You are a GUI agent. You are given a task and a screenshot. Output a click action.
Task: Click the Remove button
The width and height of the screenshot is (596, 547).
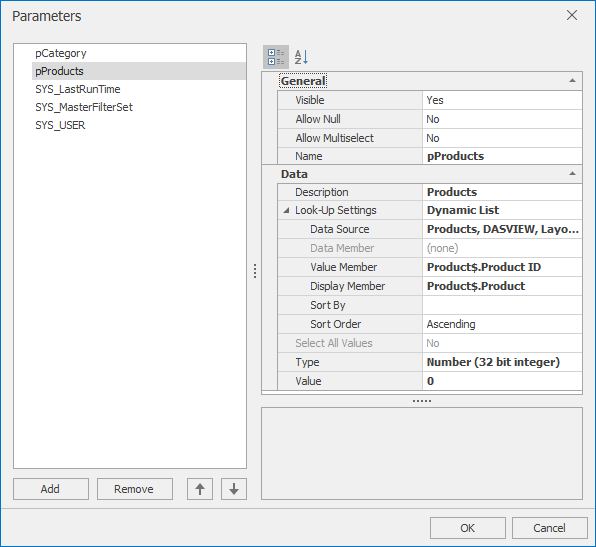coord(135,489)
